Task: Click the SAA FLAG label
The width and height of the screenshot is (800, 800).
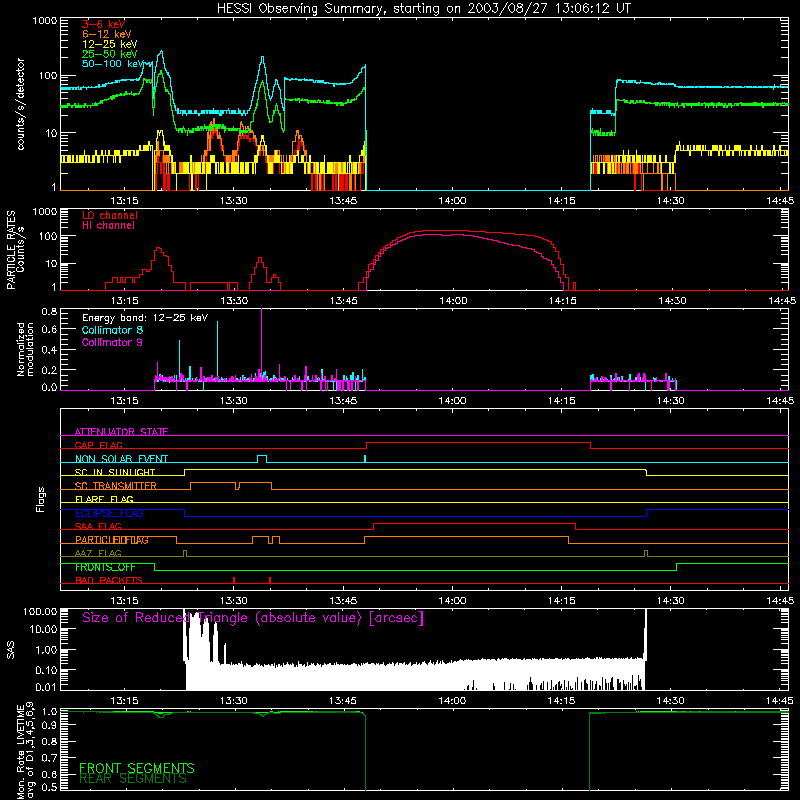Action: tap(98, 526)
